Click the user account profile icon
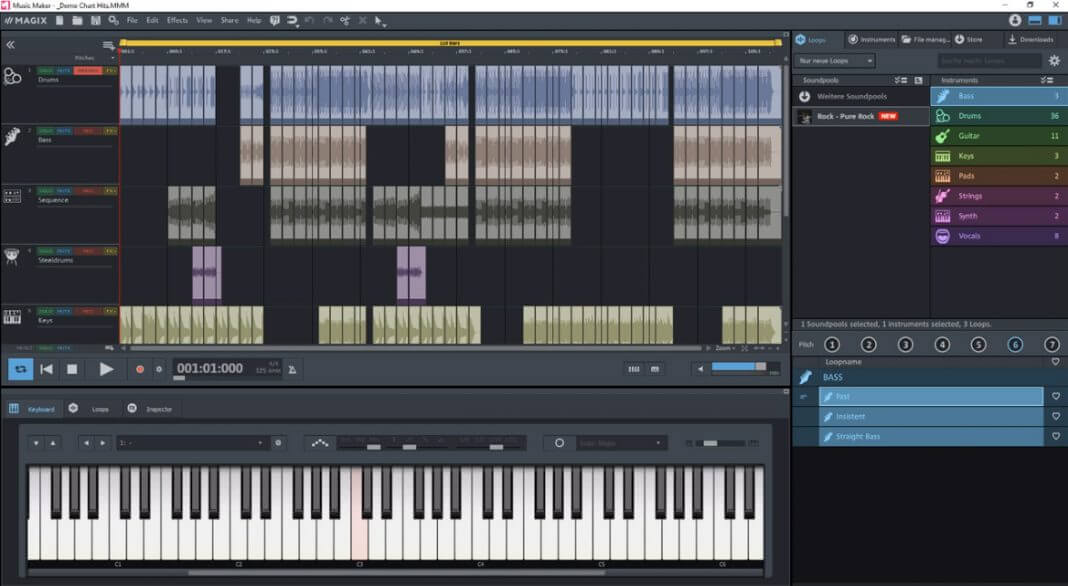Image resolution: width=1068 pixels, height=586 pixels. click(1016, 20)
